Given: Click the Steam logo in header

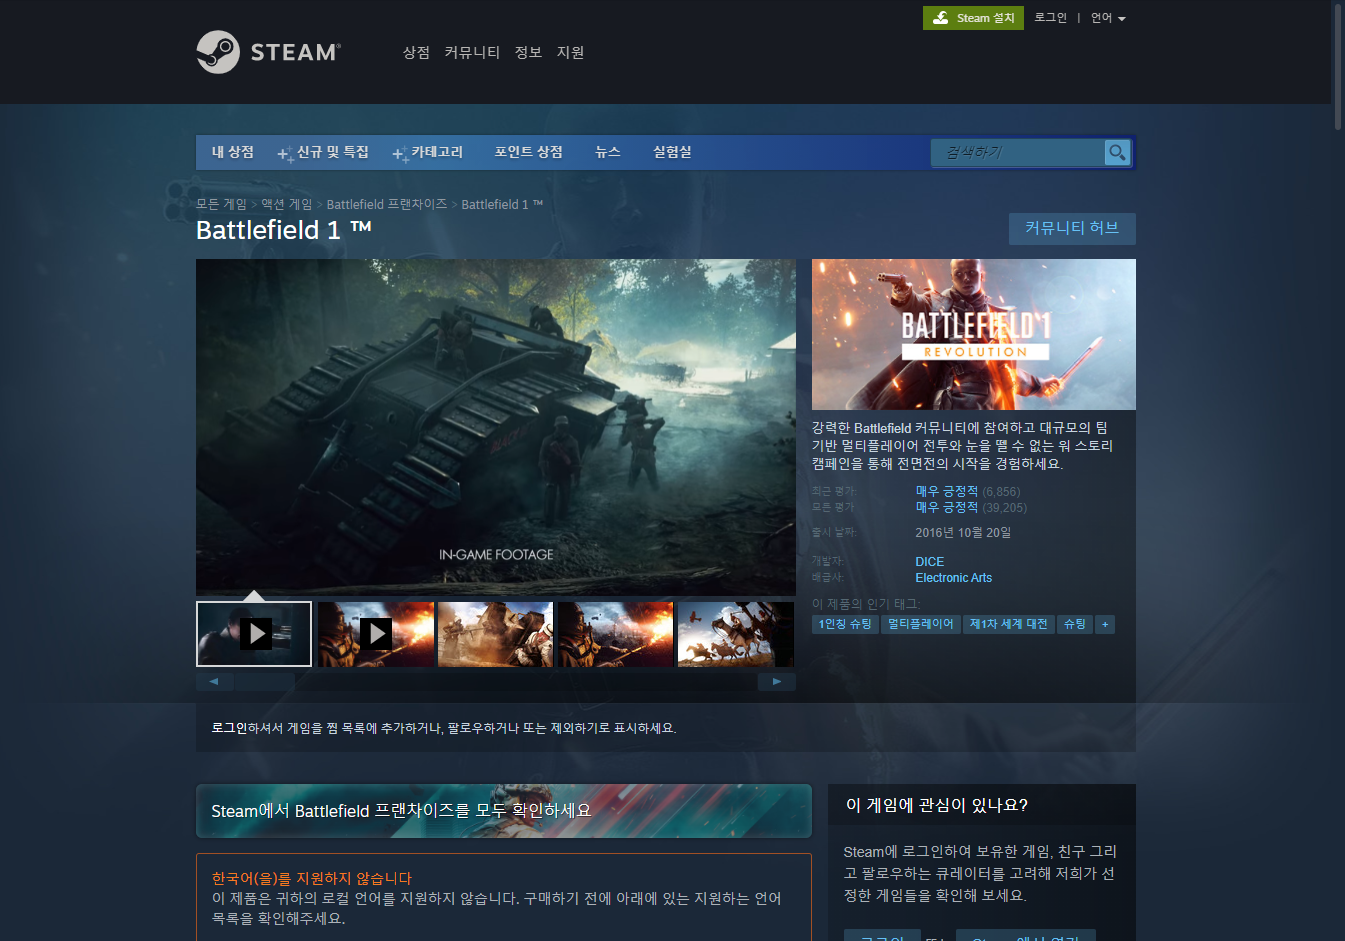Looking at the screenshot, I should coord(268,52).
